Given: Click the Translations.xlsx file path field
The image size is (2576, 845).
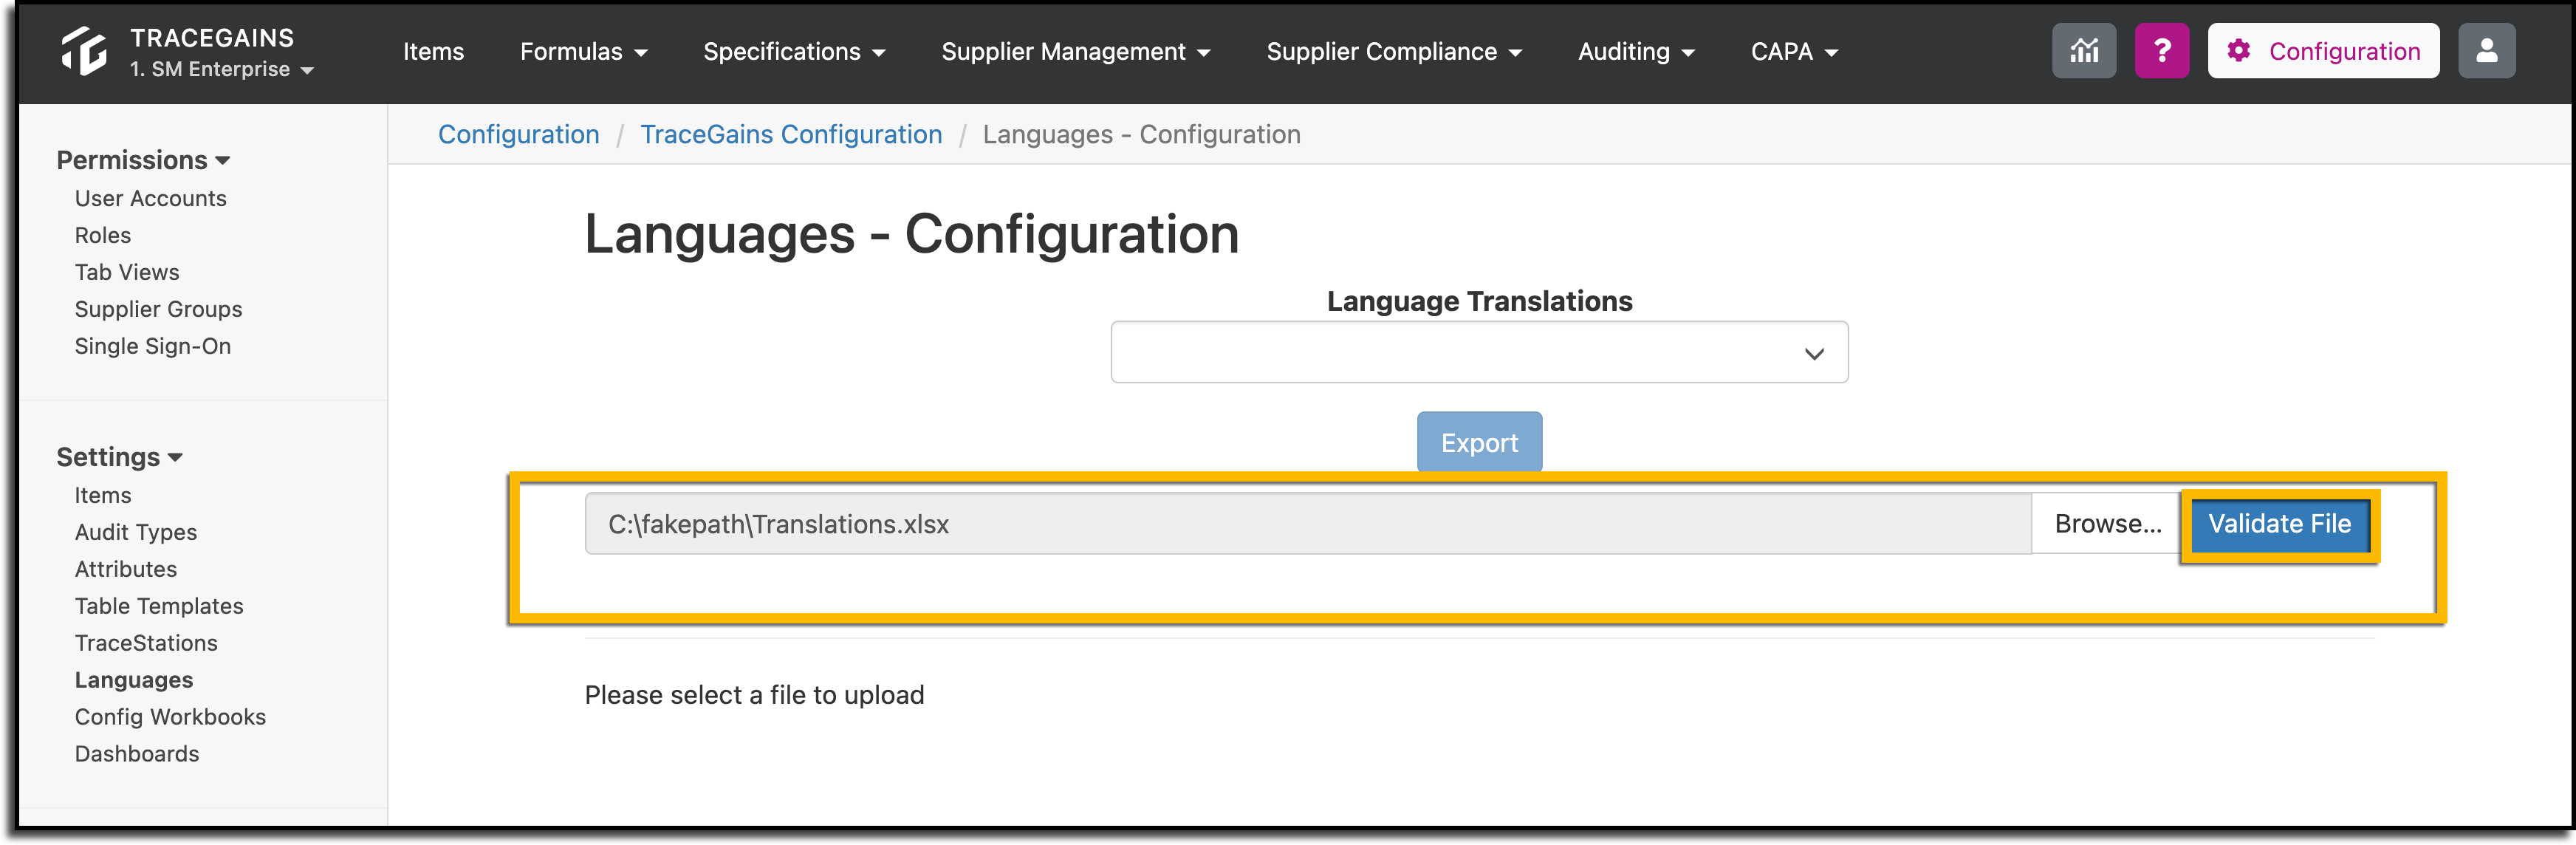Looking at the screenshot, I should point(1308,524).
